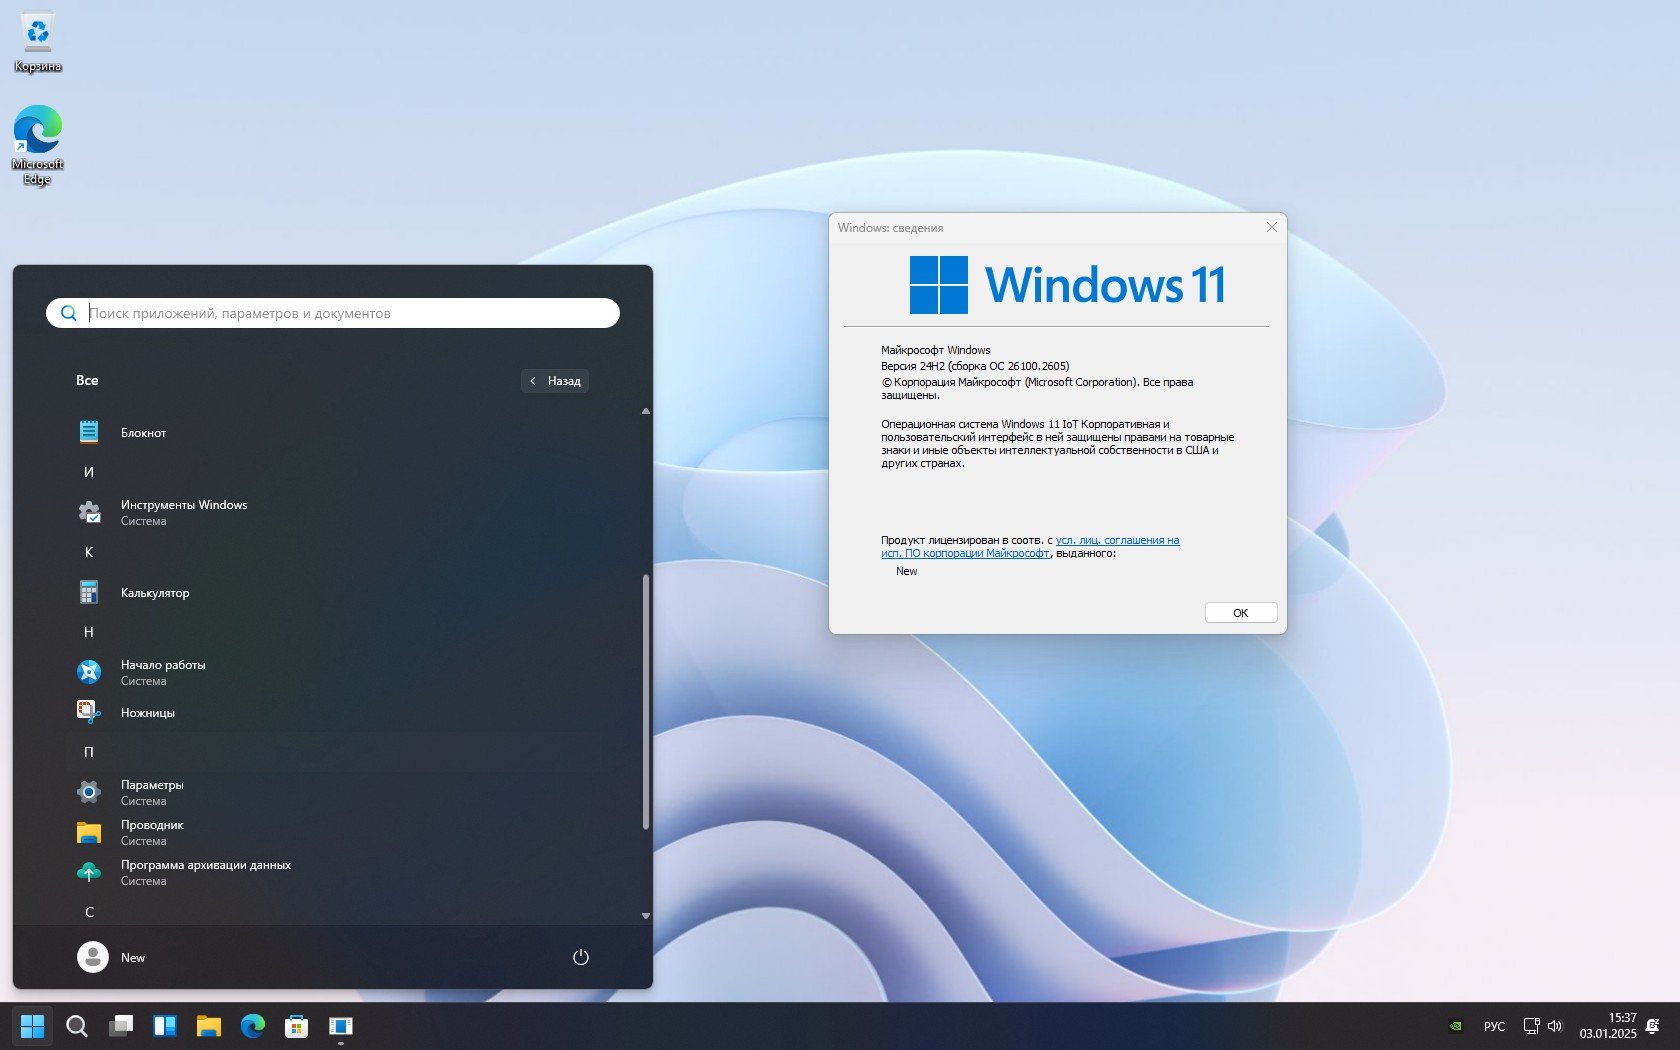The width and height of the screenshot is (1680, 1050).
Task: Click the search field in Start menu
Action: [x=340, y=313]
